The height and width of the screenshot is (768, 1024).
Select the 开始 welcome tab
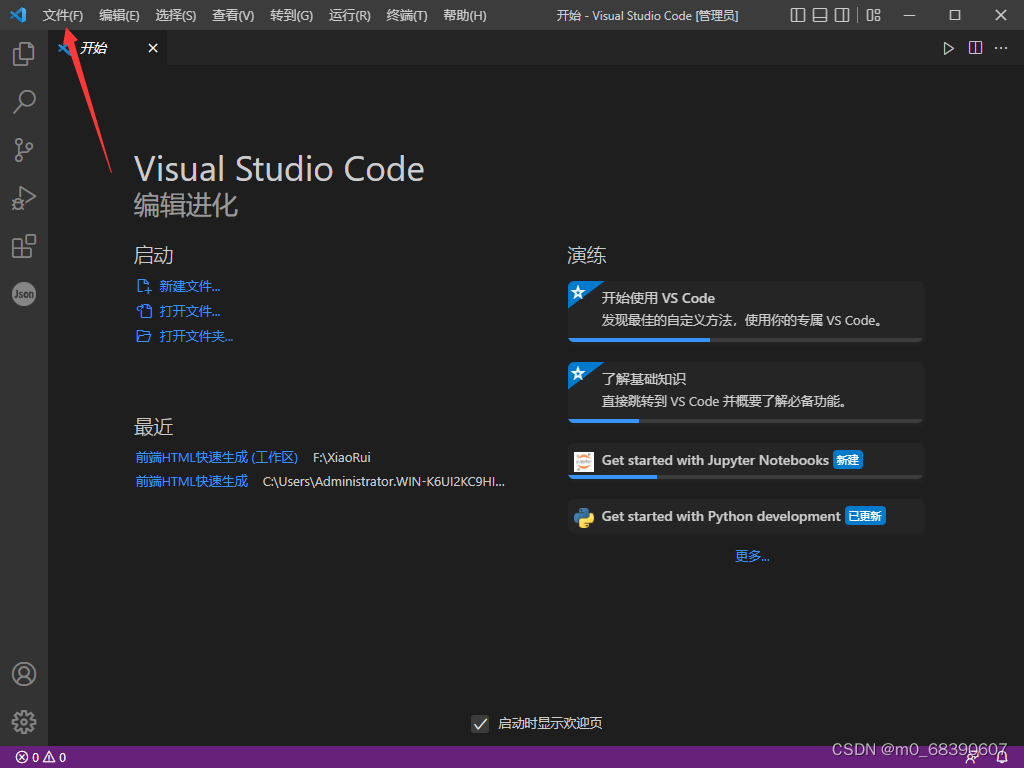click(x=108, y=48)
